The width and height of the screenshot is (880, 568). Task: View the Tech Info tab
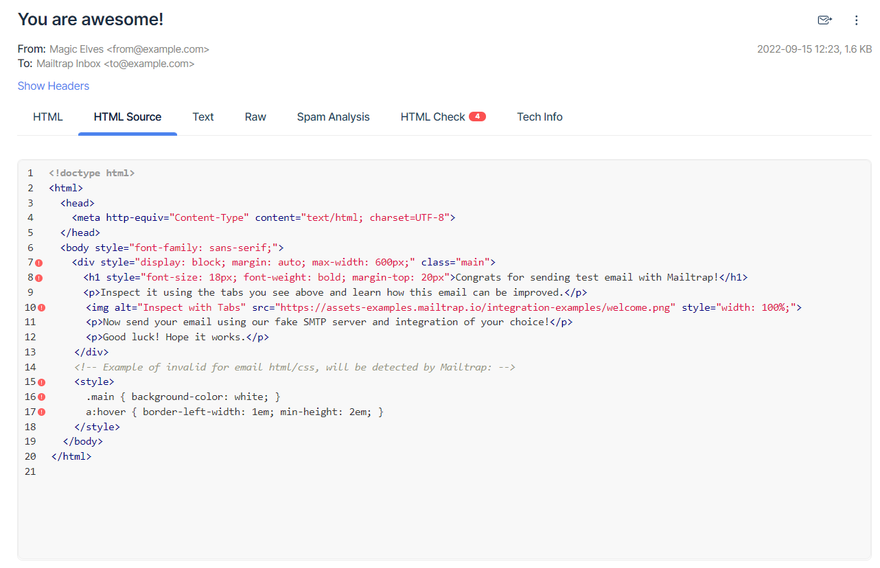539,117
